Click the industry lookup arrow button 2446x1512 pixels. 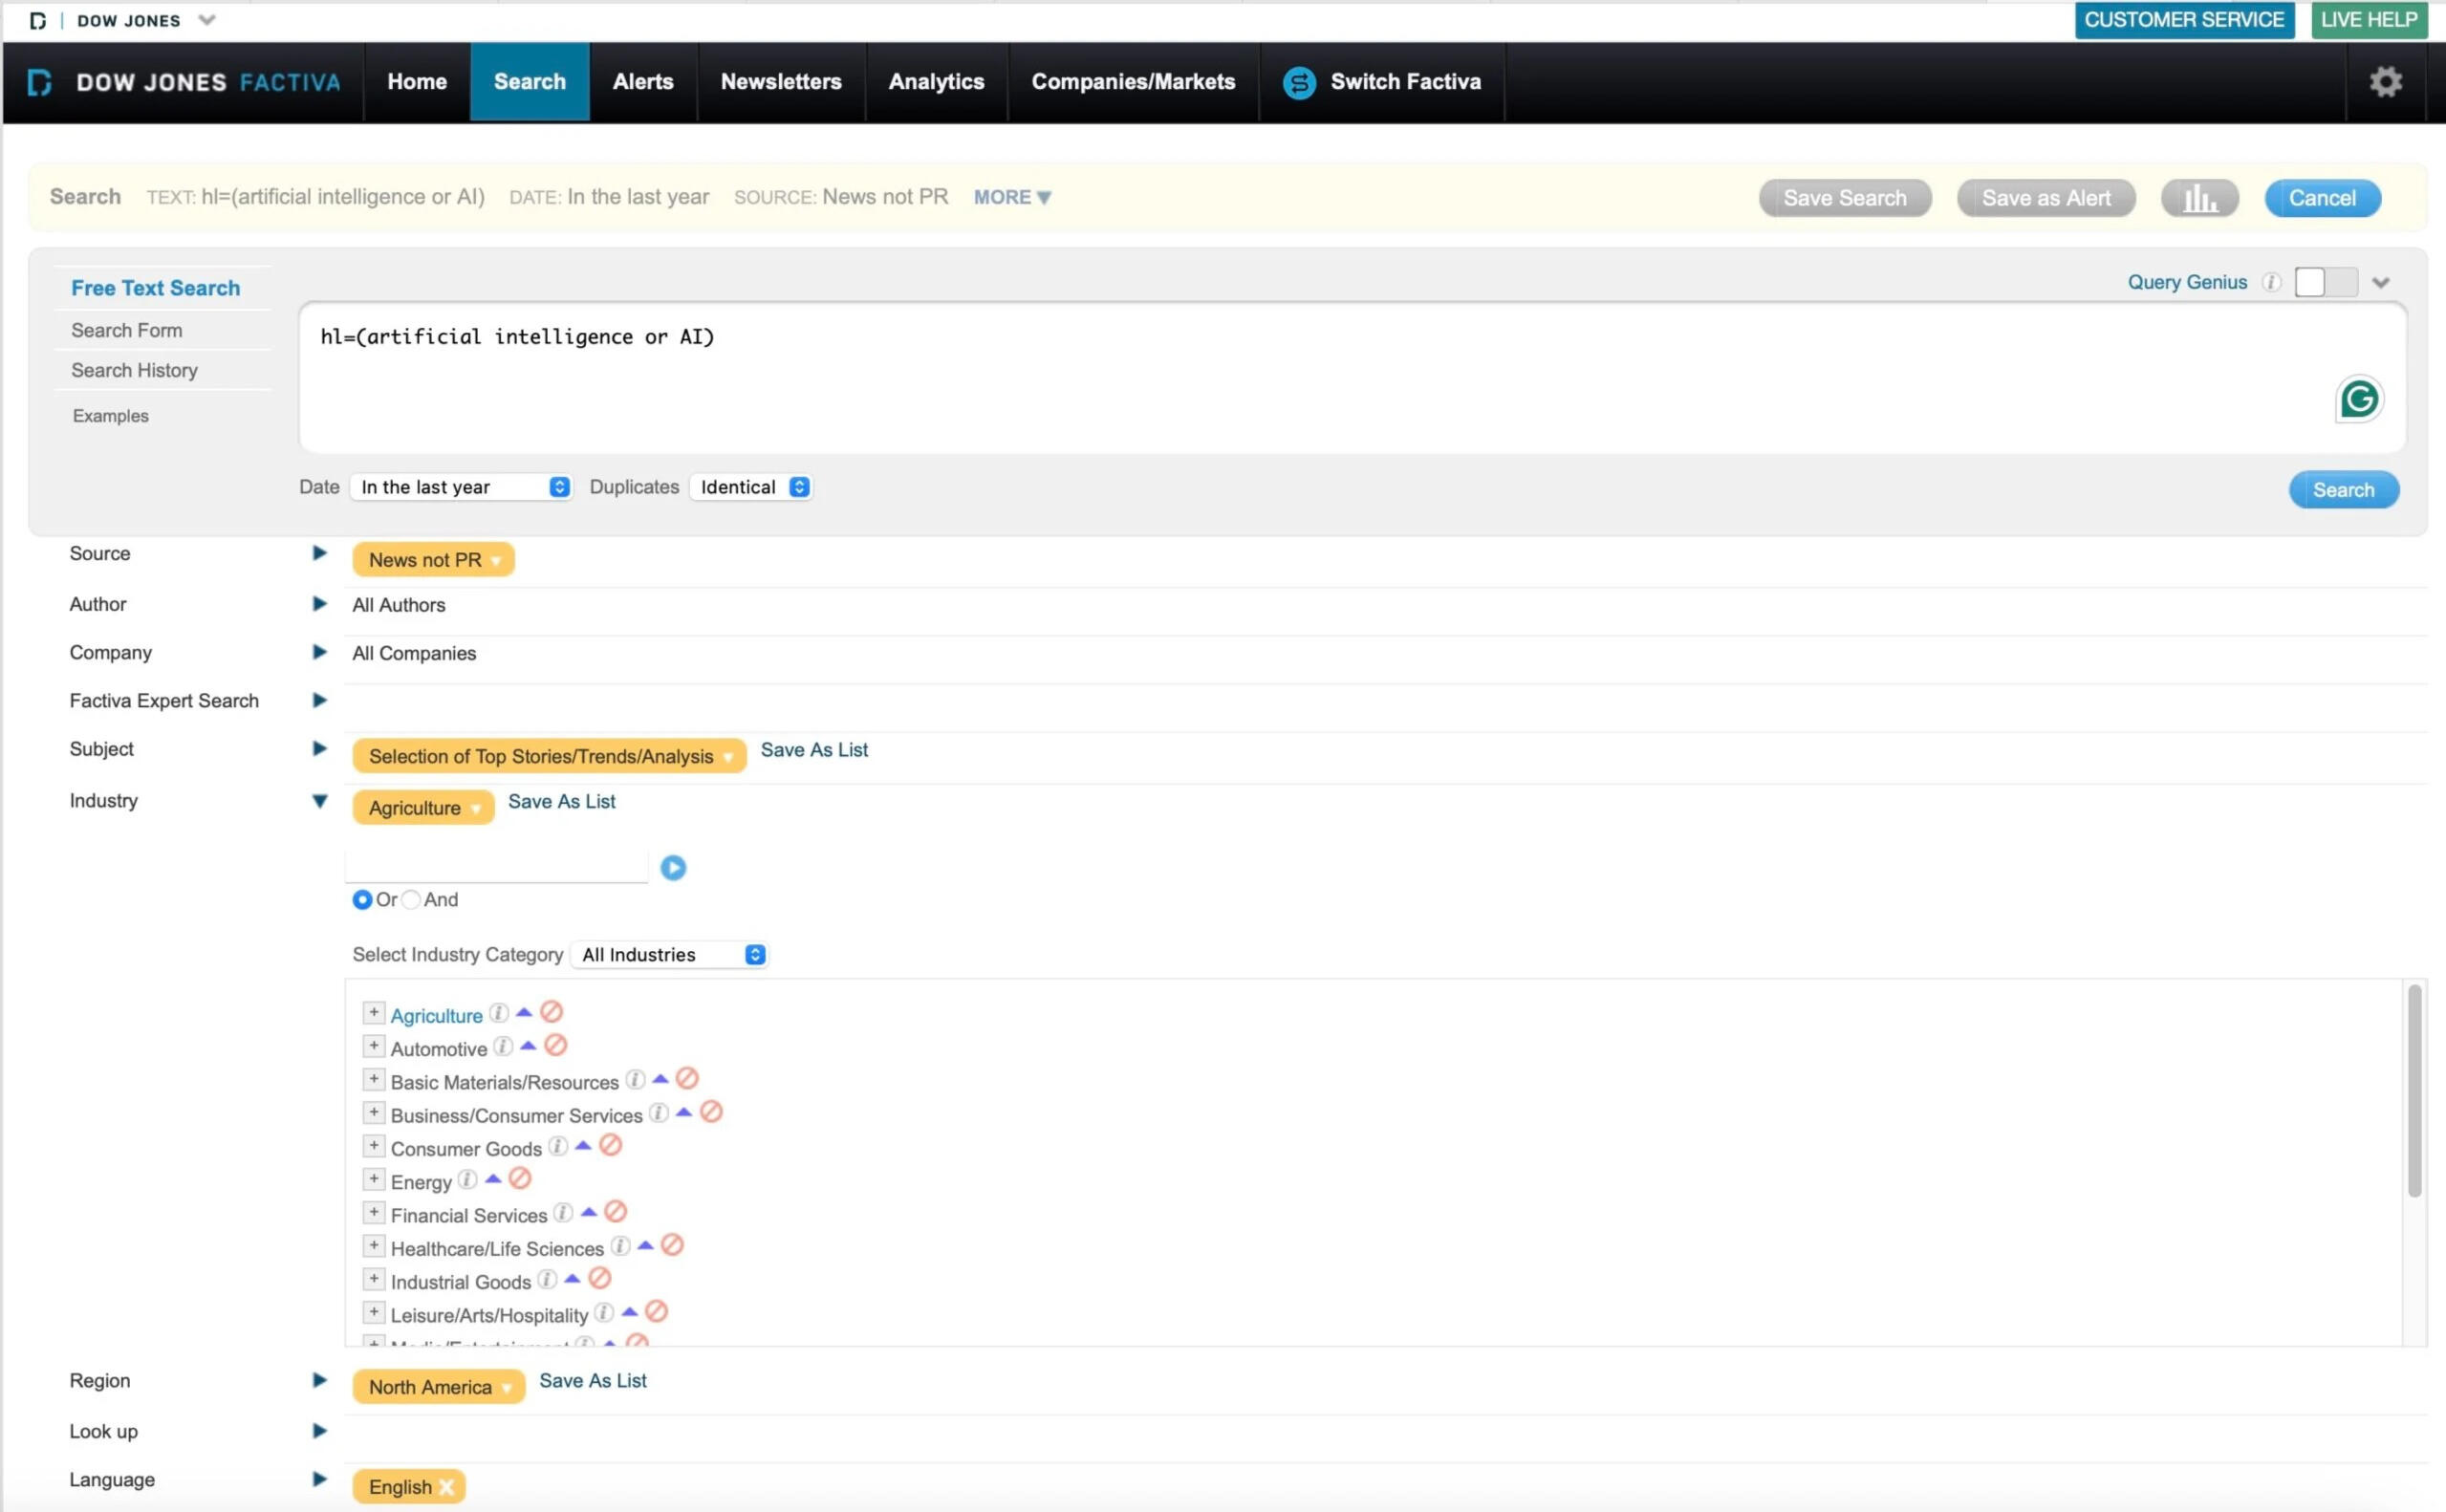click(673, 867)
